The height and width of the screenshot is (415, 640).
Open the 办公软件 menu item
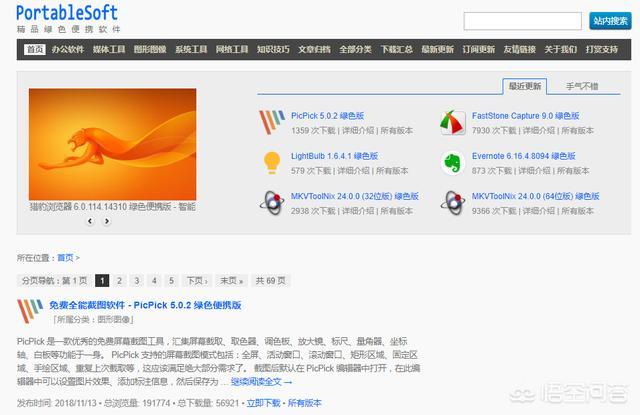point(68,49)
